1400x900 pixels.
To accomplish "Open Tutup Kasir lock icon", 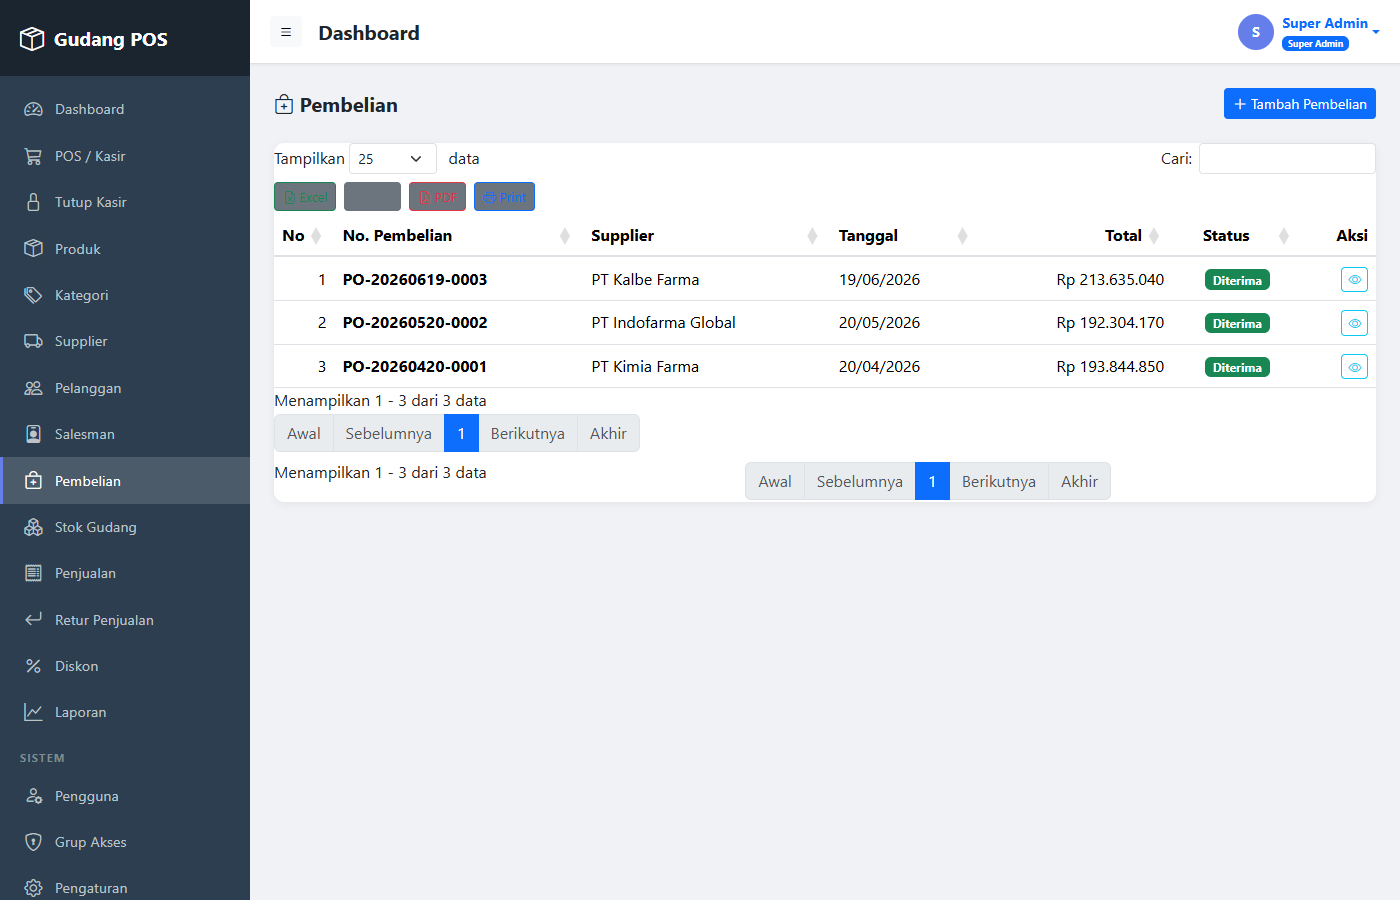I will pos(33,202).
